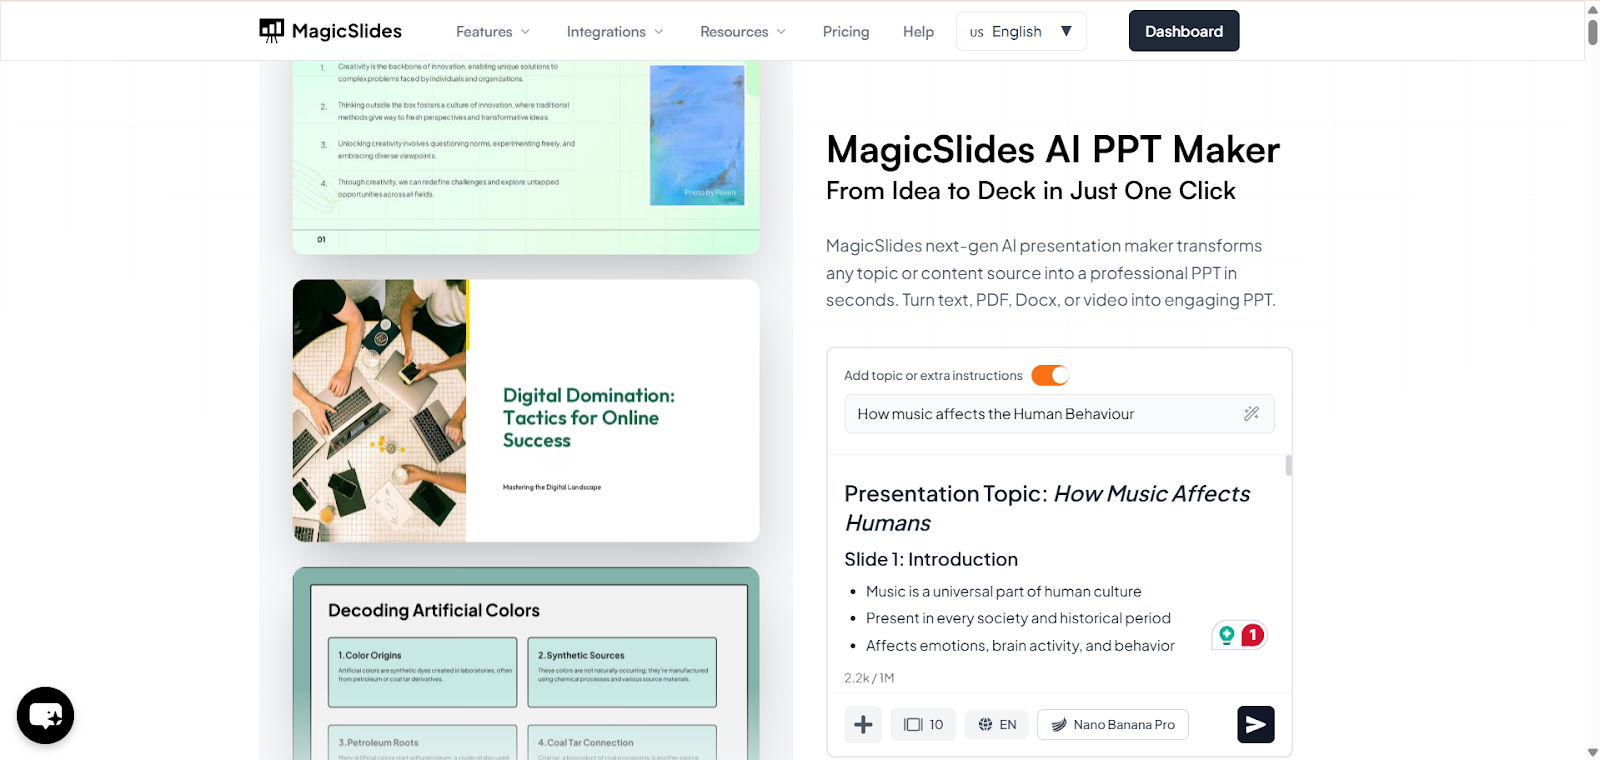Screen dimensions: 1600x760
Task: Click the "2. Synthetic Sources" card
Action: tap(622, 672)
